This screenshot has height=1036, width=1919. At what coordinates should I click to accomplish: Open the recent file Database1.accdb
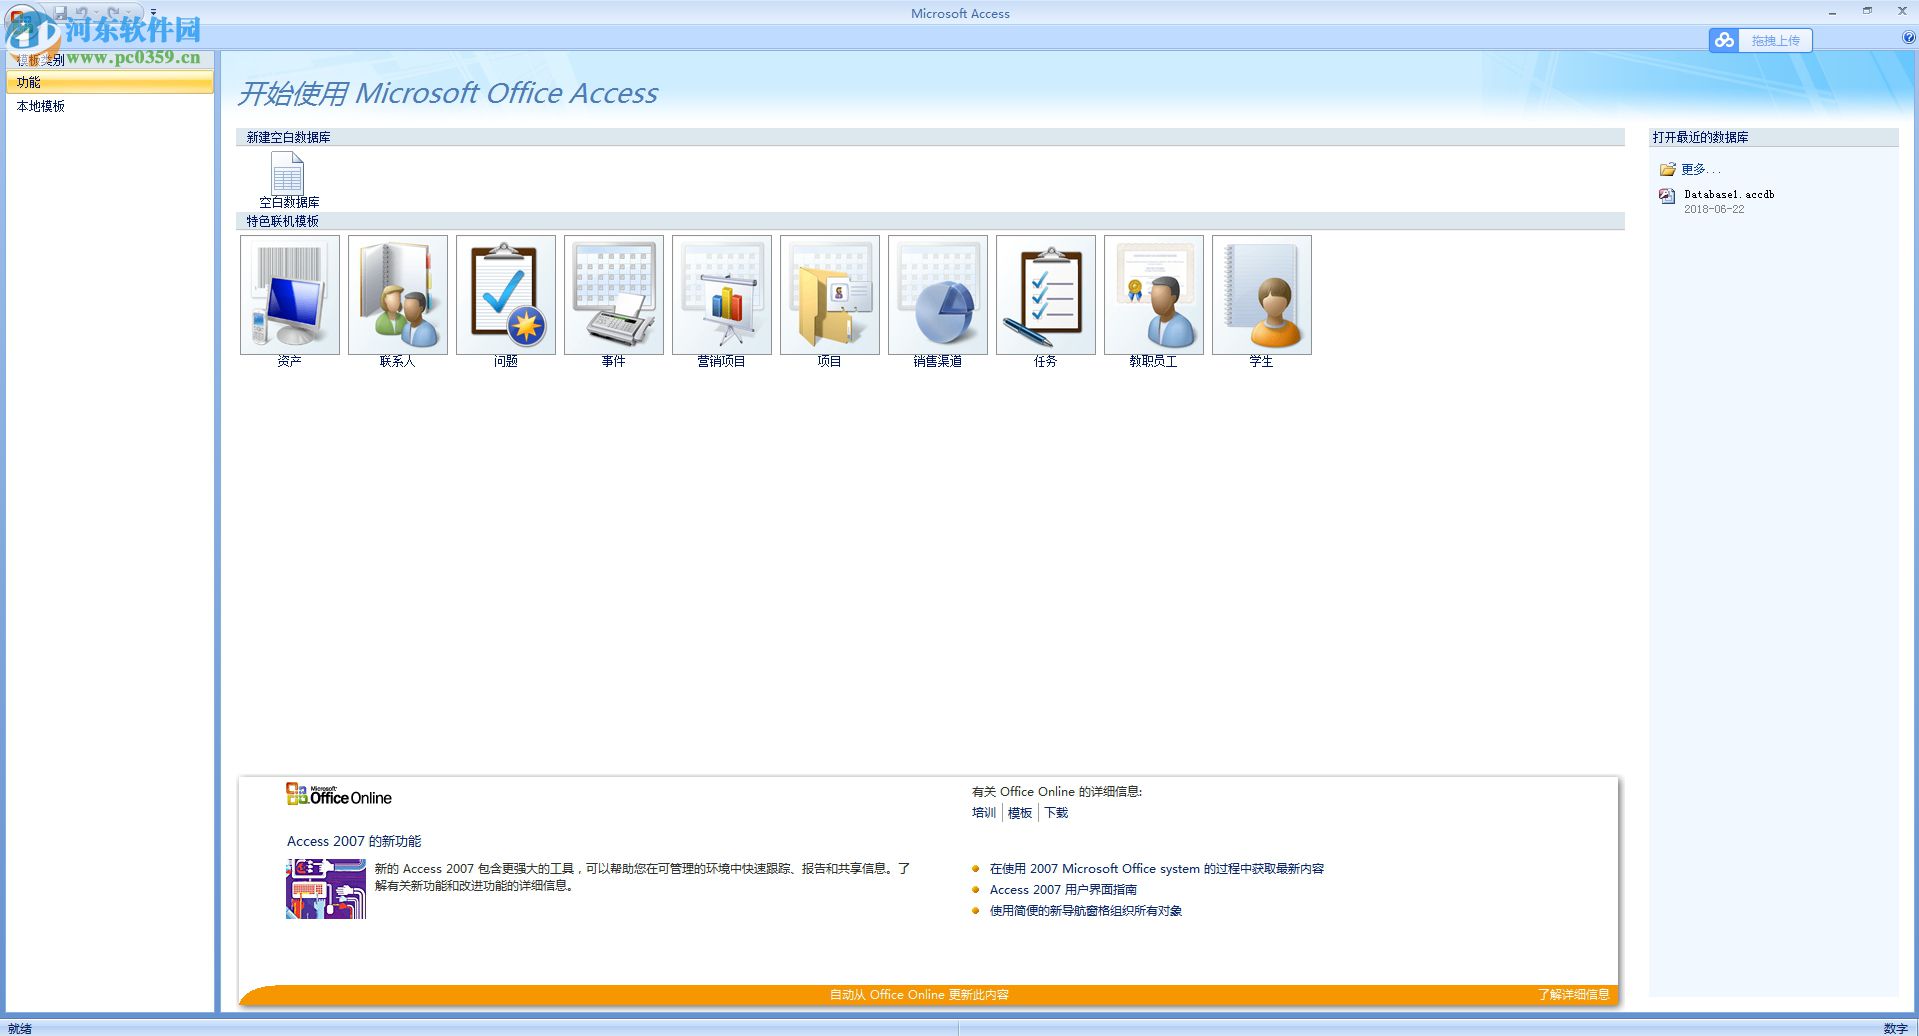click(1730, 195)
